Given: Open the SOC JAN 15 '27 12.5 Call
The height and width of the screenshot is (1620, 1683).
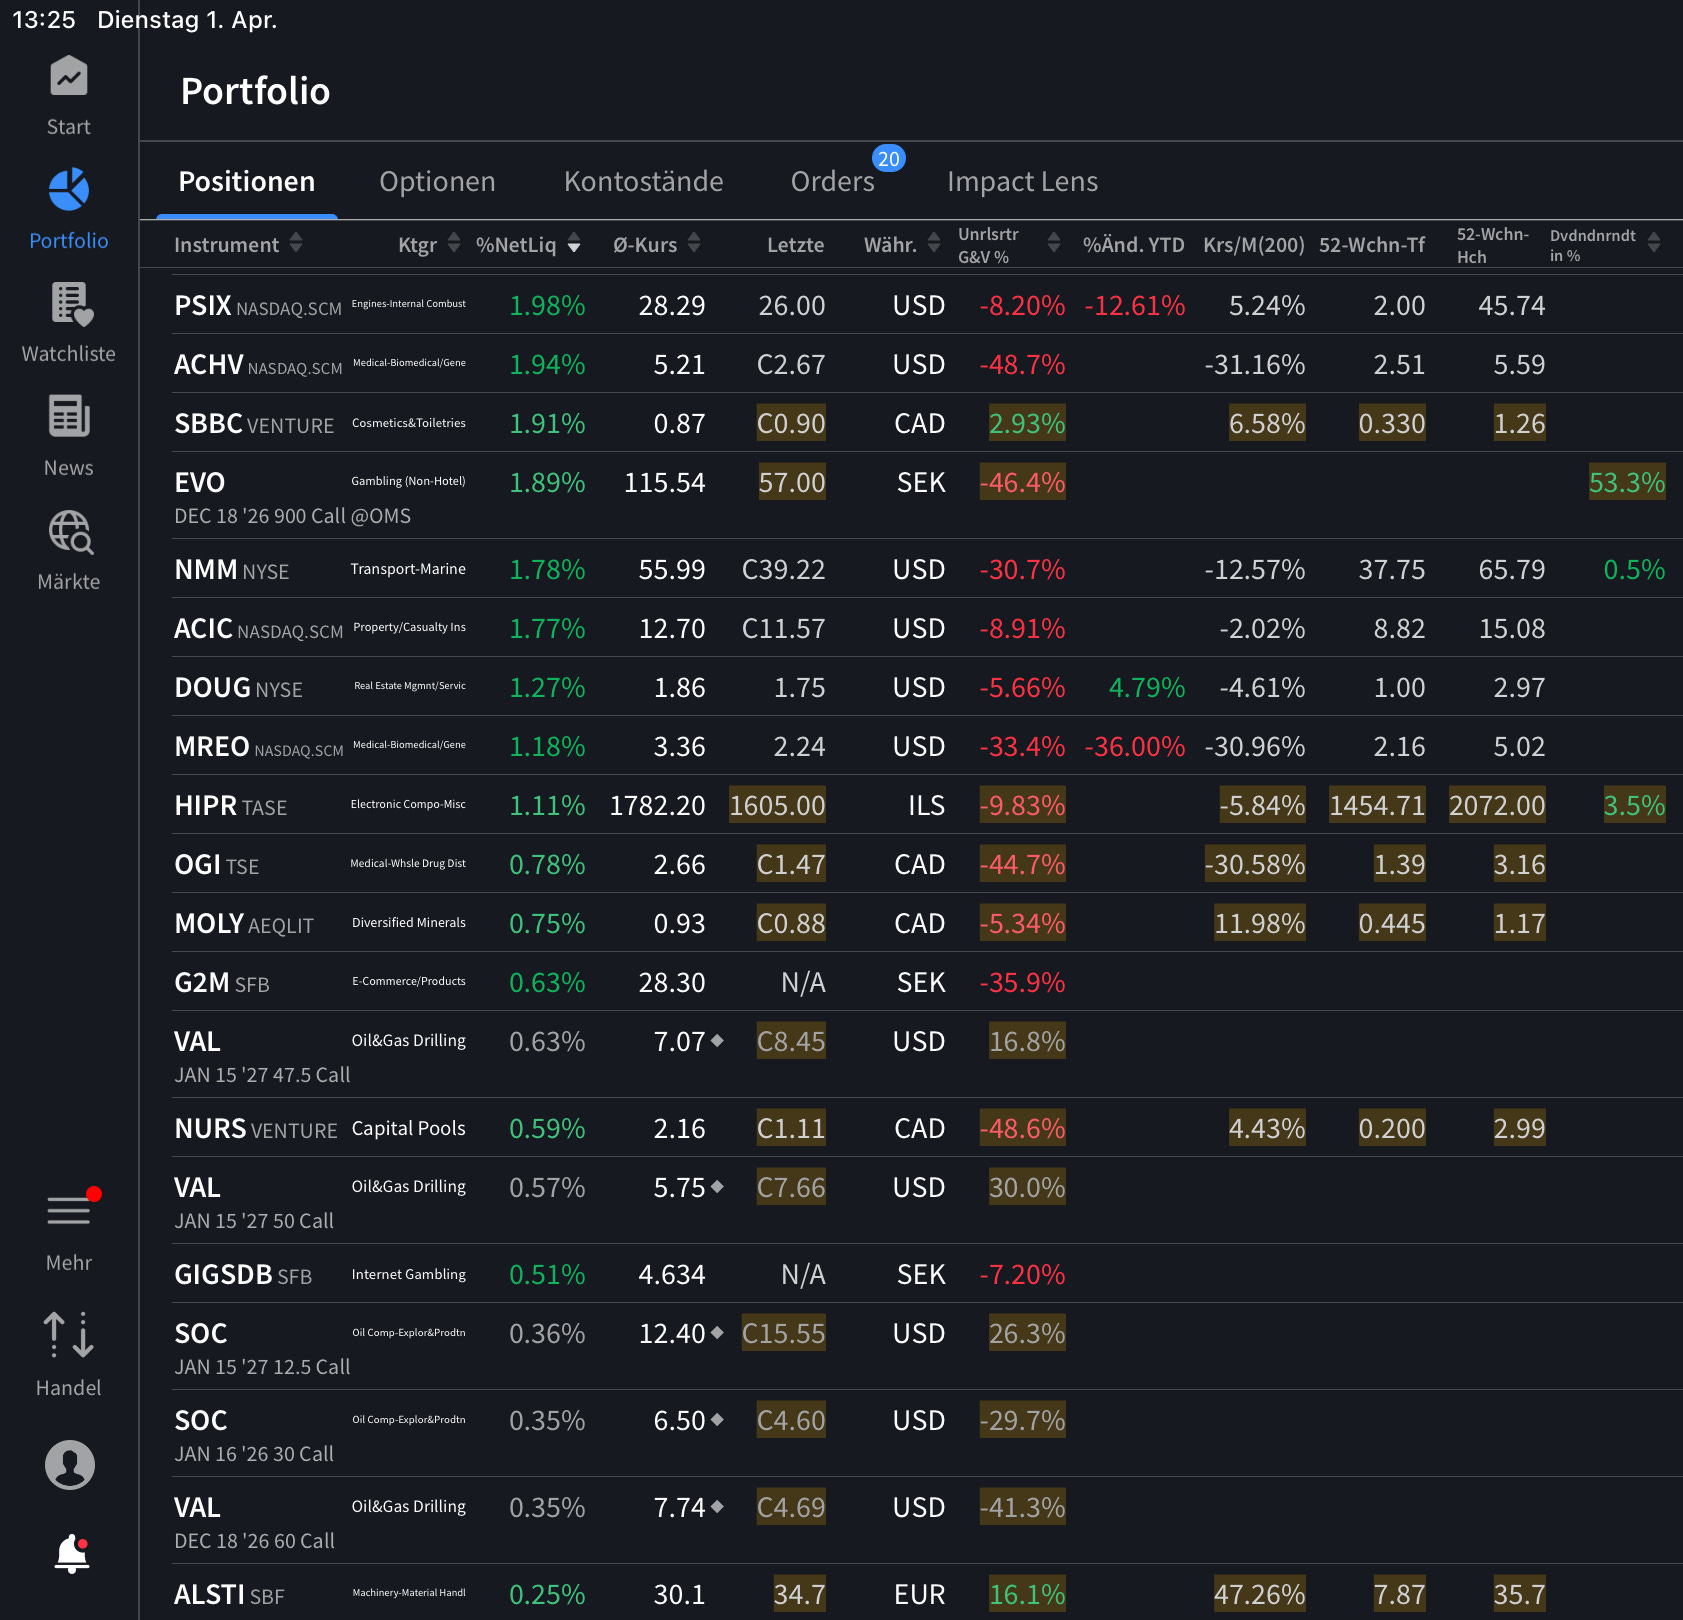Looking at the screenshot, I should [x=926, y=1347].
